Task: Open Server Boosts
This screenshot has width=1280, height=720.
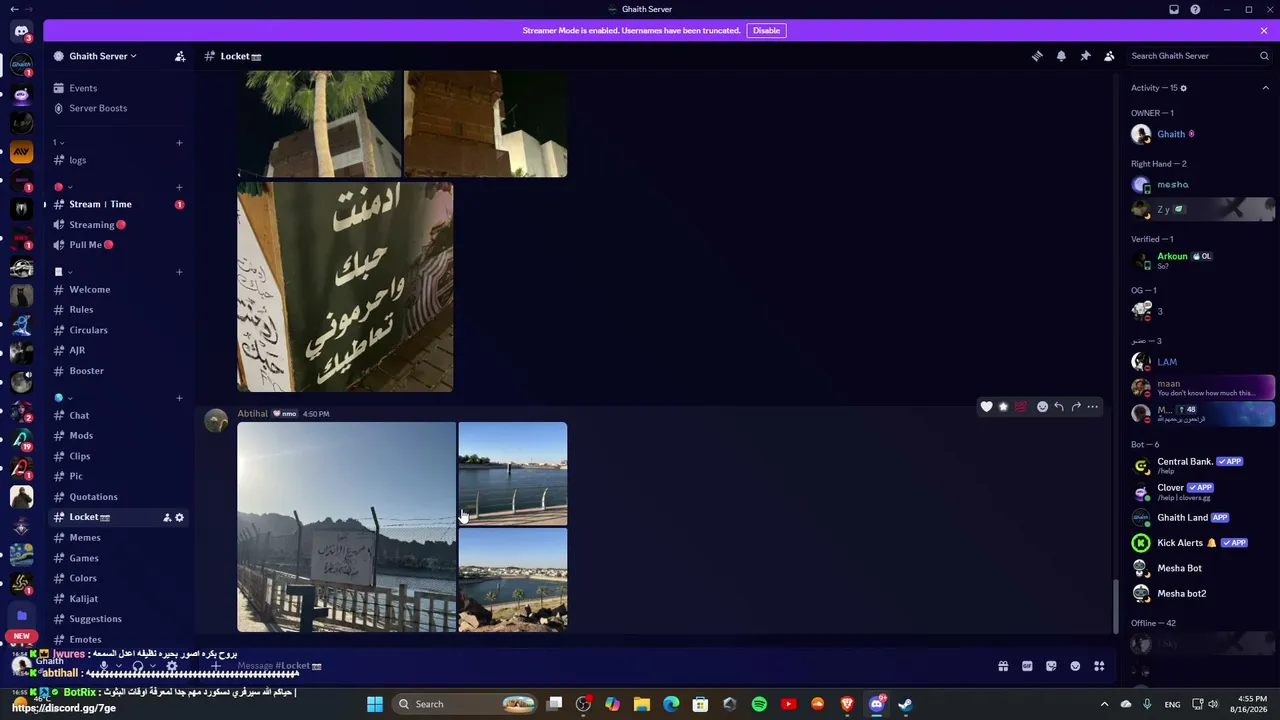Action: tap(98, 108)
